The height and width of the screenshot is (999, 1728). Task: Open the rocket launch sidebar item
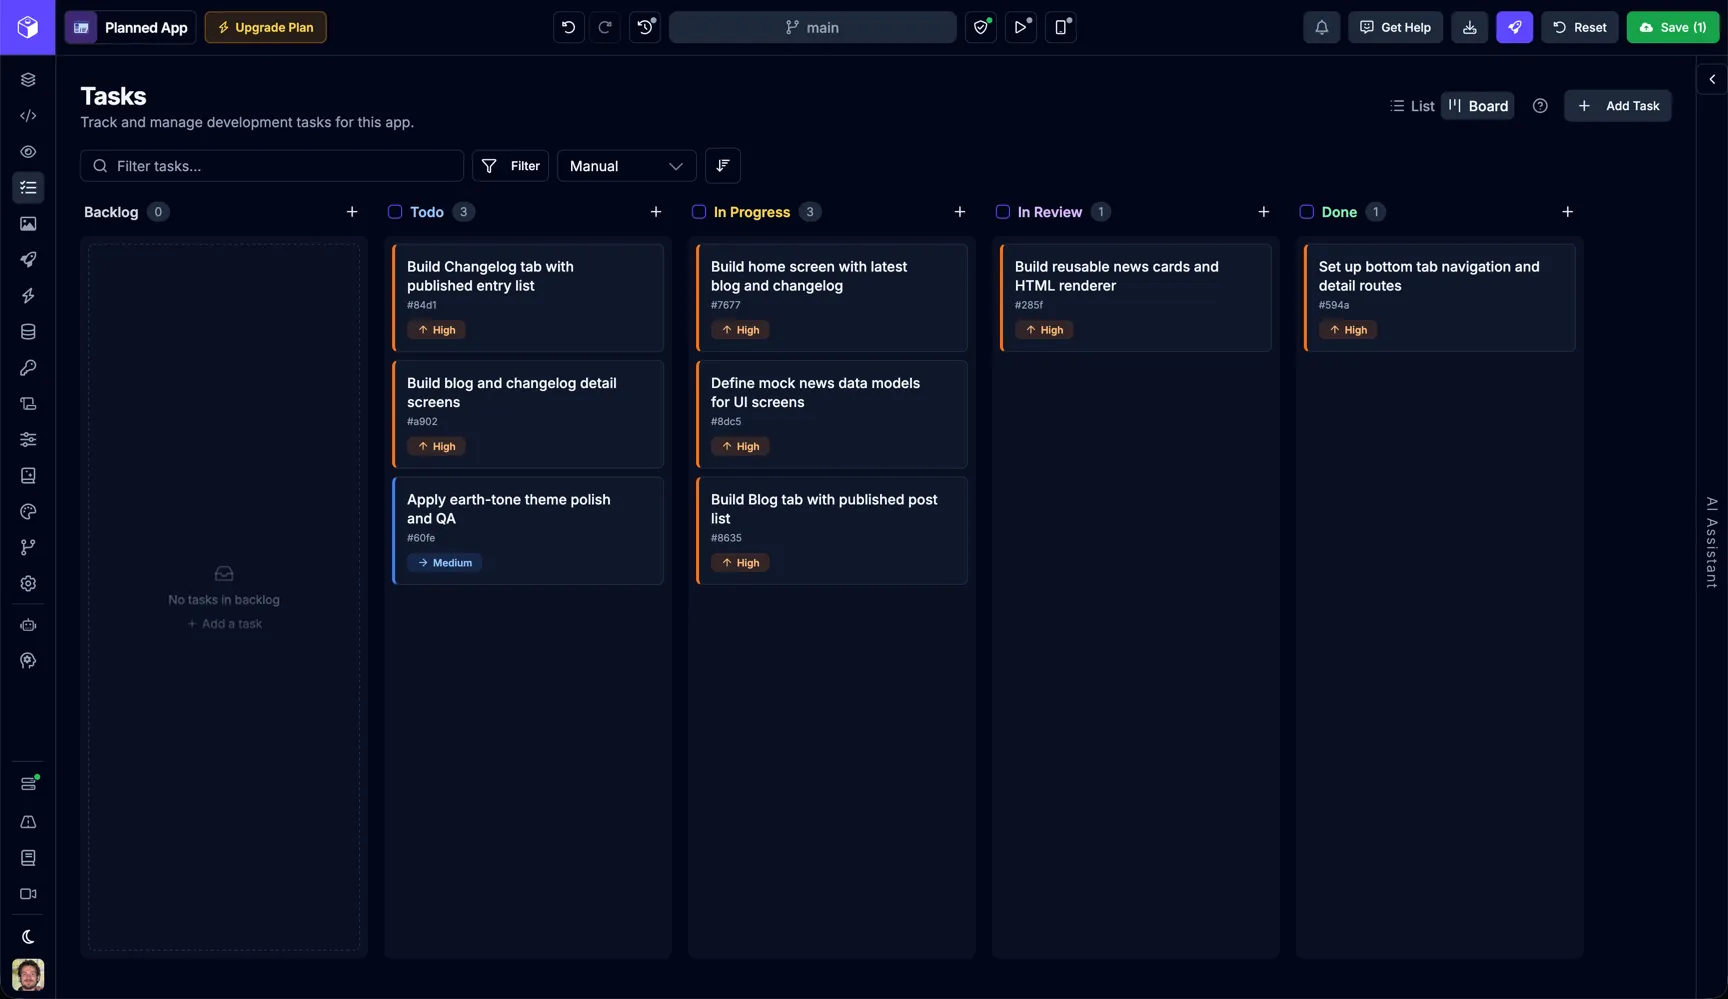pyautogui.click(x=28, y=260)
